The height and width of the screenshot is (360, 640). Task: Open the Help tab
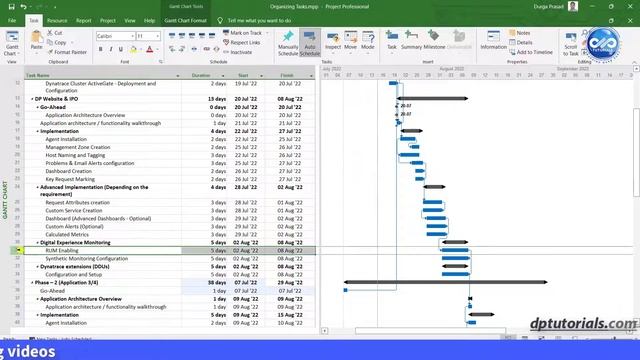[149, 20]
